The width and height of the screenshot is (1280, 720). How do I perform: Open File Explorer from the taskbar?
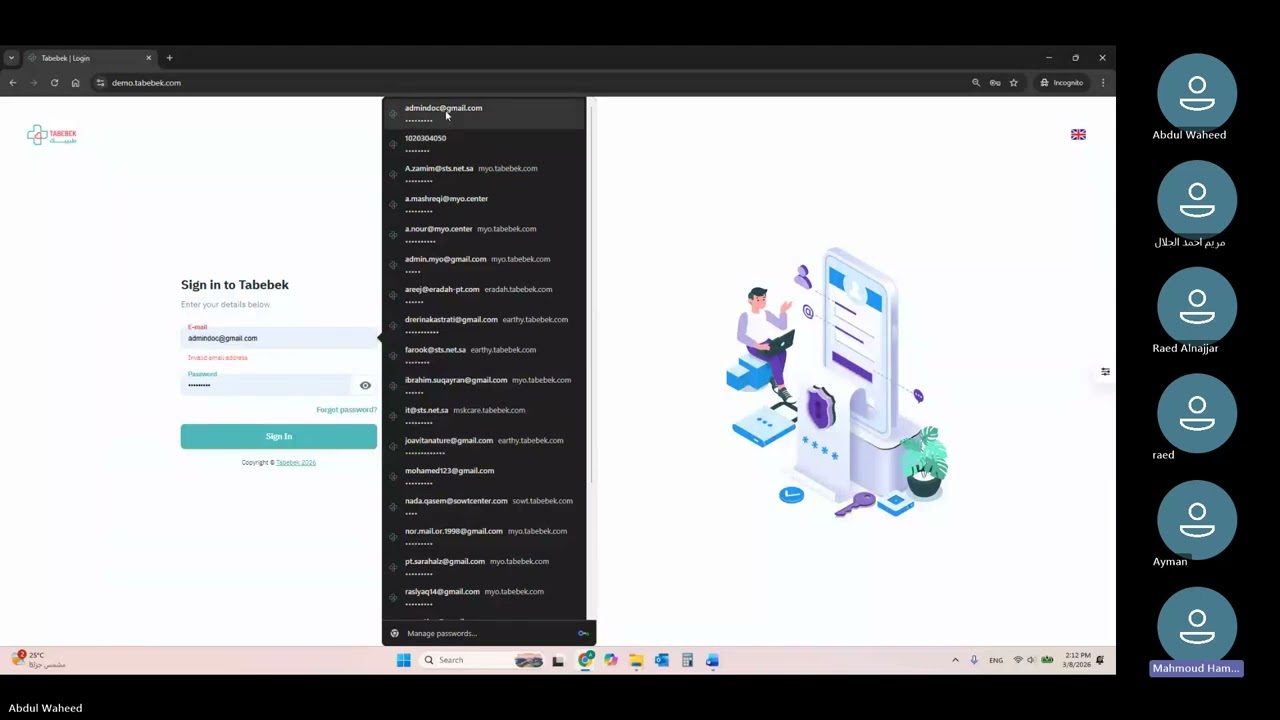click(636, 660)
